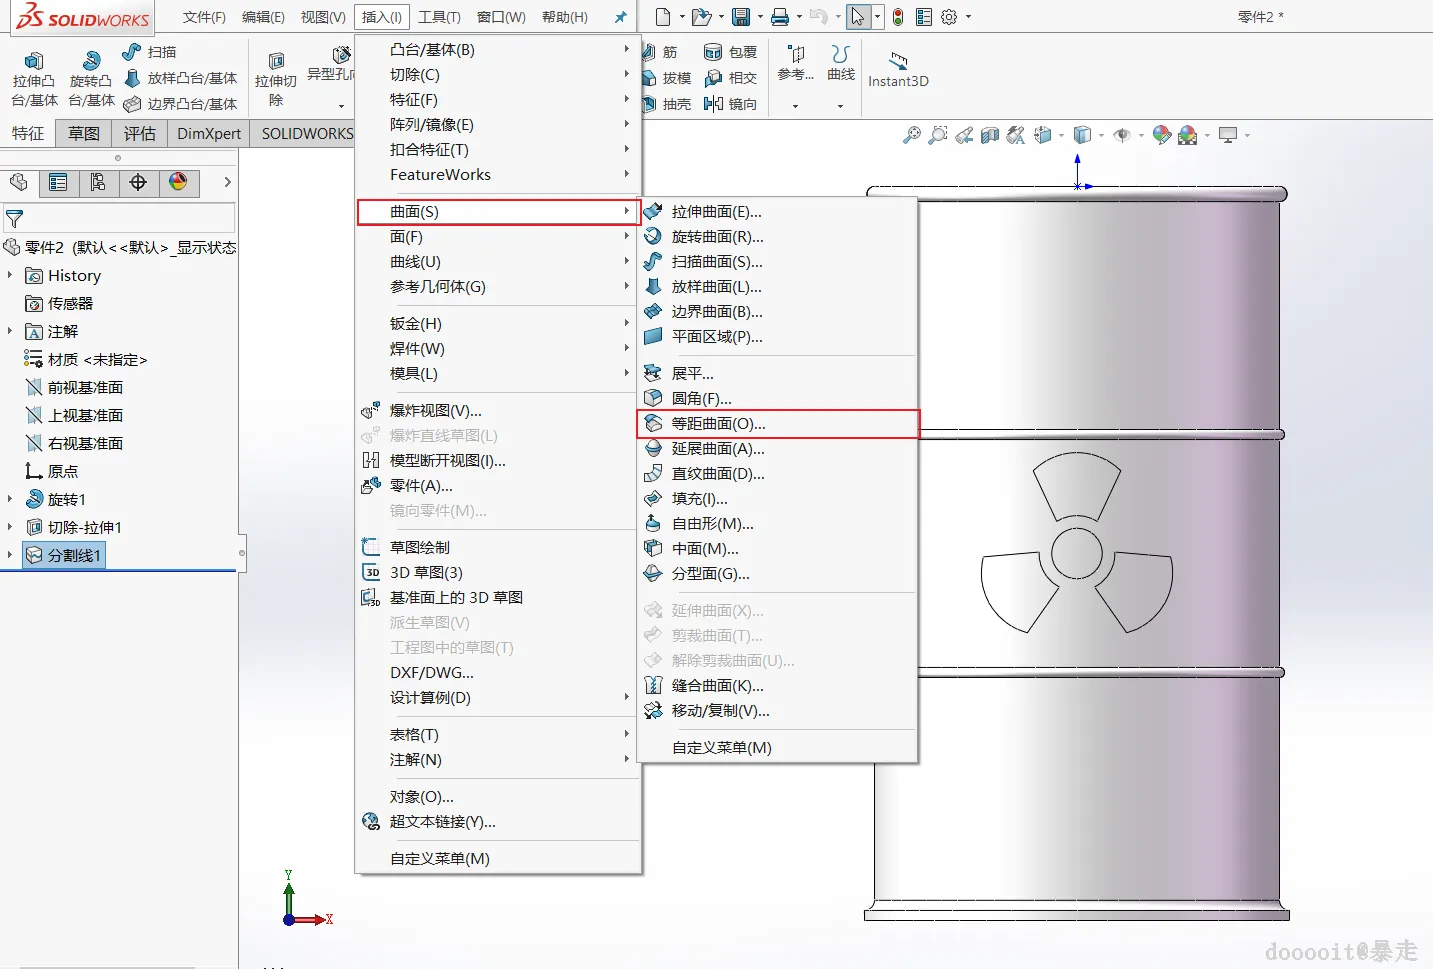Click the feature tree filter field
The width and height of the screenshot is (1433, 969).
pyautogui.click(x=119, y=218)
